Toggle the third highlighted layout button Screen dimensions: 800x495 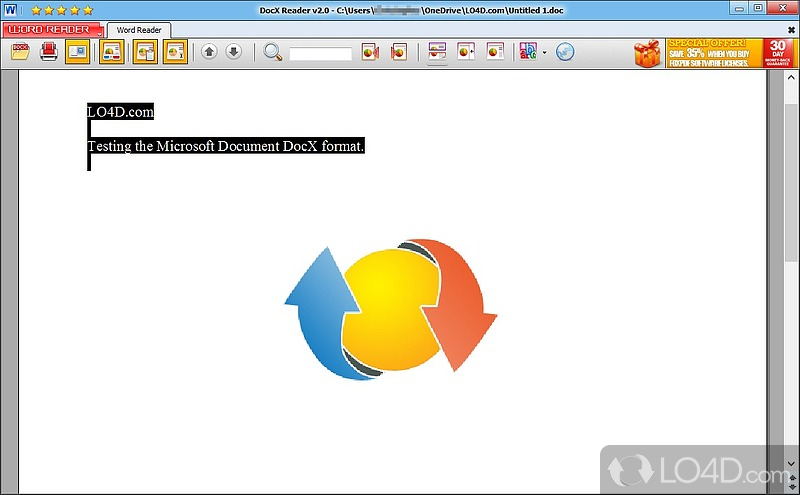pyautogui.click(x=175, y=52)
